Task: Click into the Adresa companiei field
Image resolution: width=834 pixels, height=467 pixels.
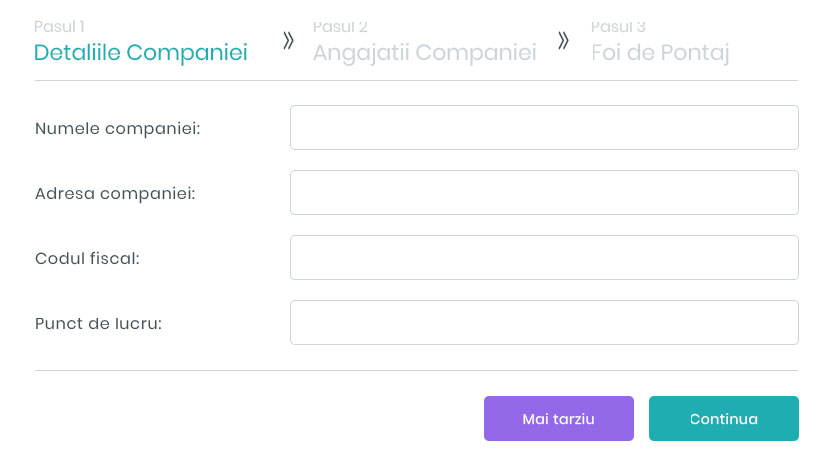Action: [544, 192]
